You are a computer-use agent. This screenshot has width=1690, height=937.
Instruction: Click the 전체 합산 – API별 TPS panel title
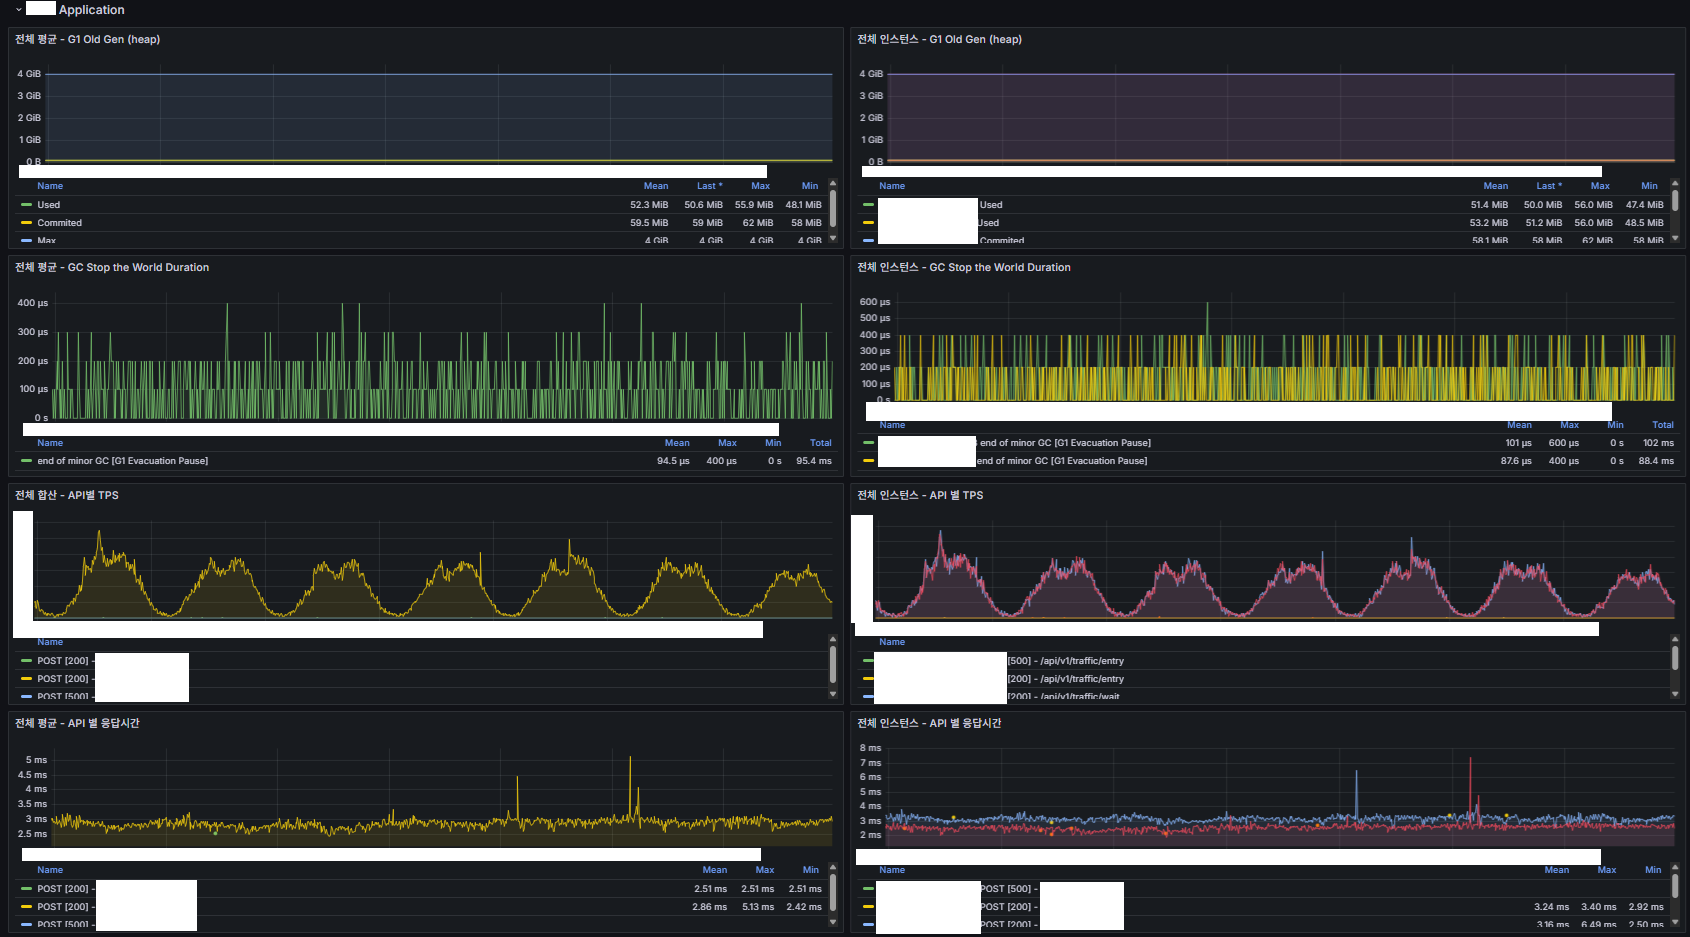pyautogui.click(x=65, y=495)
